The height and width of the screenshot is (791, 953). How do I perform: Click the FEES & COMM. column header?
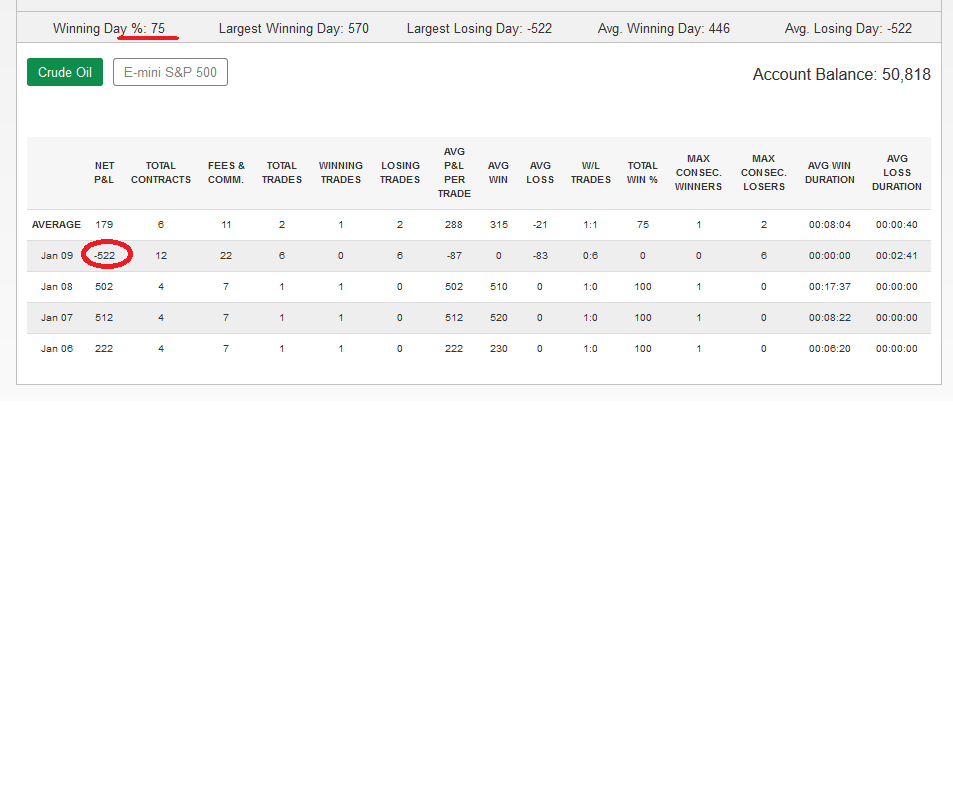coord(226,173)
